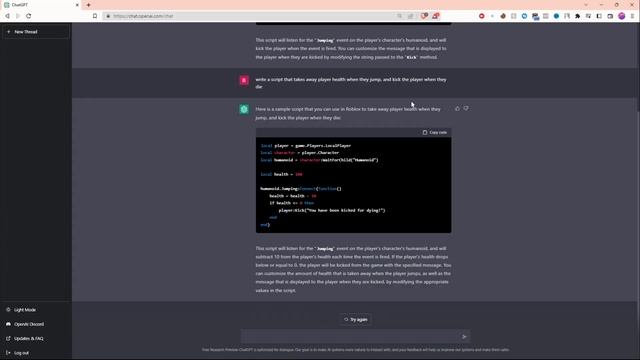Click the humanoid.Jumping:Connect code line

[x=301, y=189]
